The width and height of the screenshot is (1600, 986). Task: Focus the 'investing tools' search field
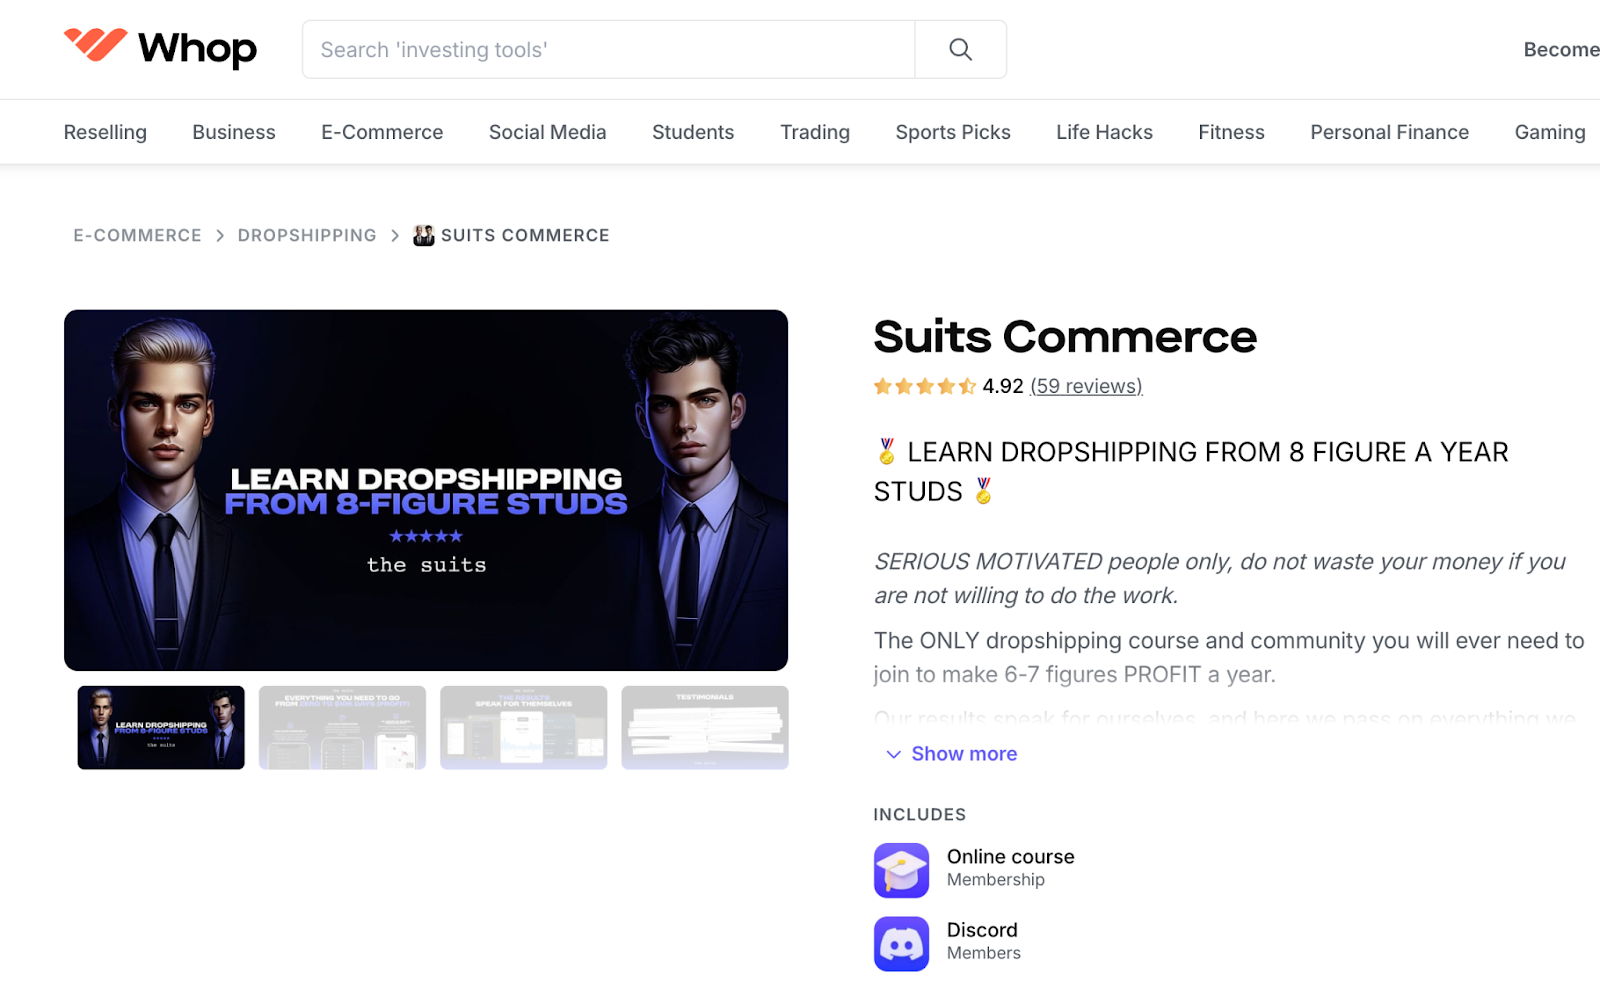608,49
